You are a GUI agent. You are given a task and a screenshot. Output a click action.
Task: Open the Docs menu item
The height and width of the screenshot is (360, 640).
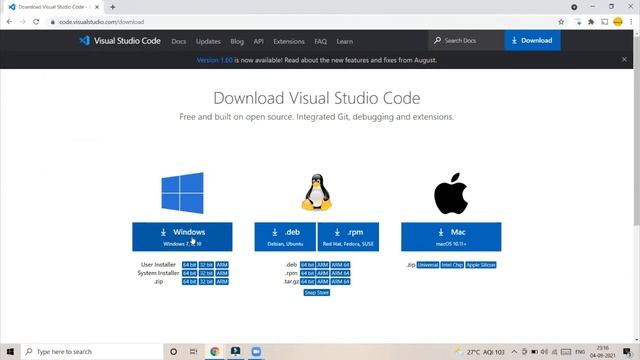pos(179,42)
